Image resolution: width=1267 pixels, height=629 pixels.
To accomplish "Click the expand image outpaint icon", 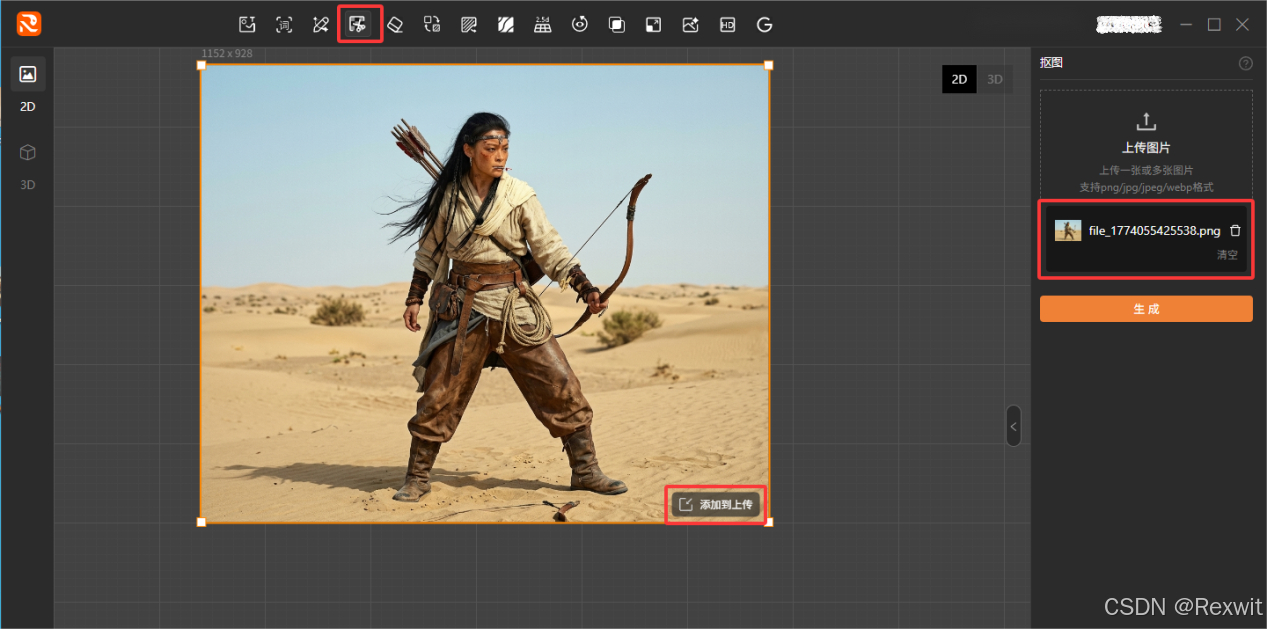I will coord(653,24).
